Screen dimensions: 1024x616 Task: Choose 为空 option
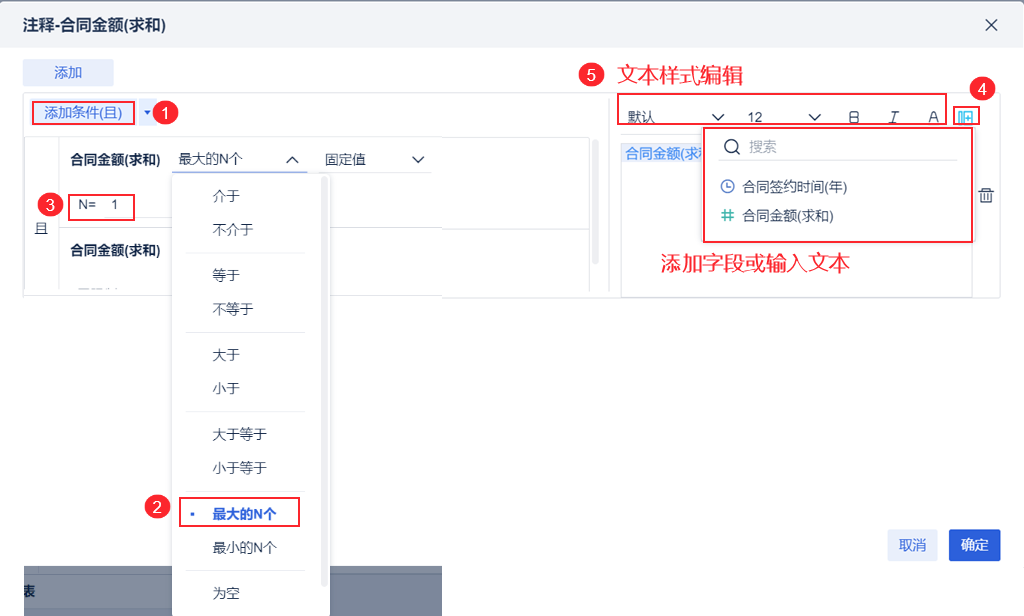pyautogui.click(x=226, y=593)
